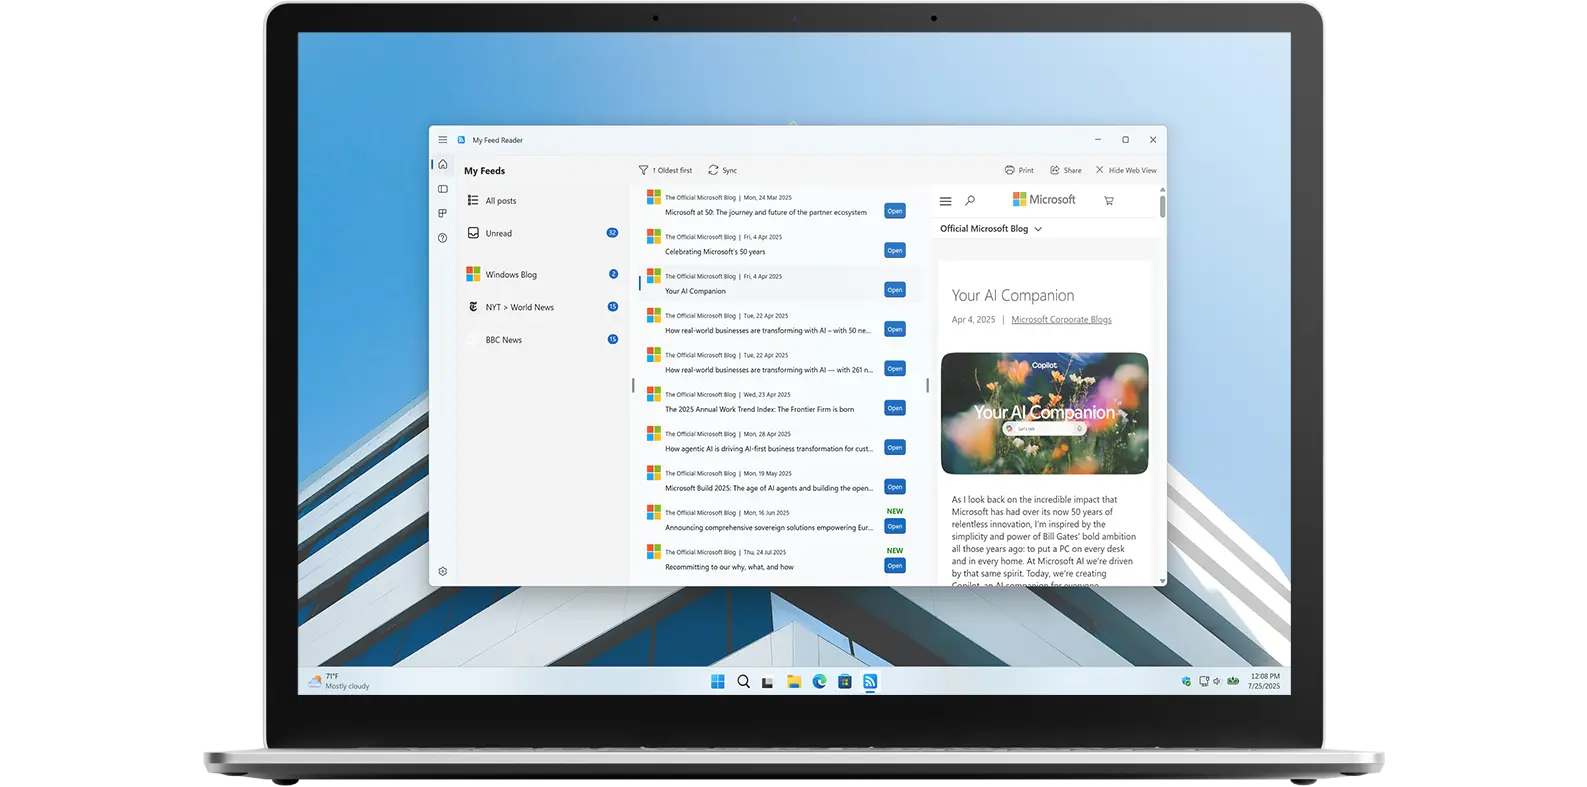Image resolution: width=1587 pixels, height=787 pixels.
Task: Click Open button for 'Your AI Companion'
Action: pos(895,290)
